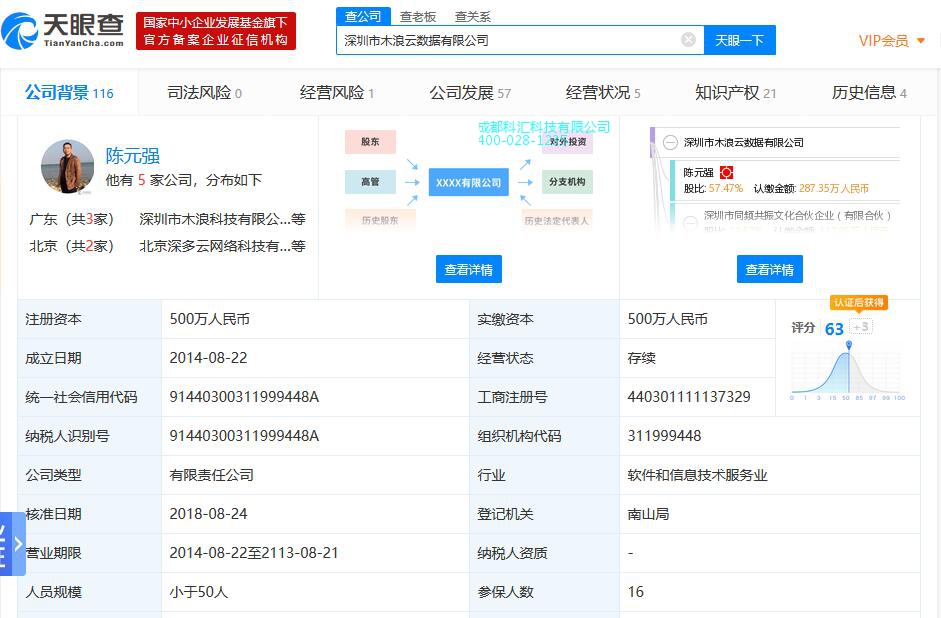Screen dimensions: 941x618
Task: Click the XXXX有限公司 center box in the diagram
Action: [469, 182]
